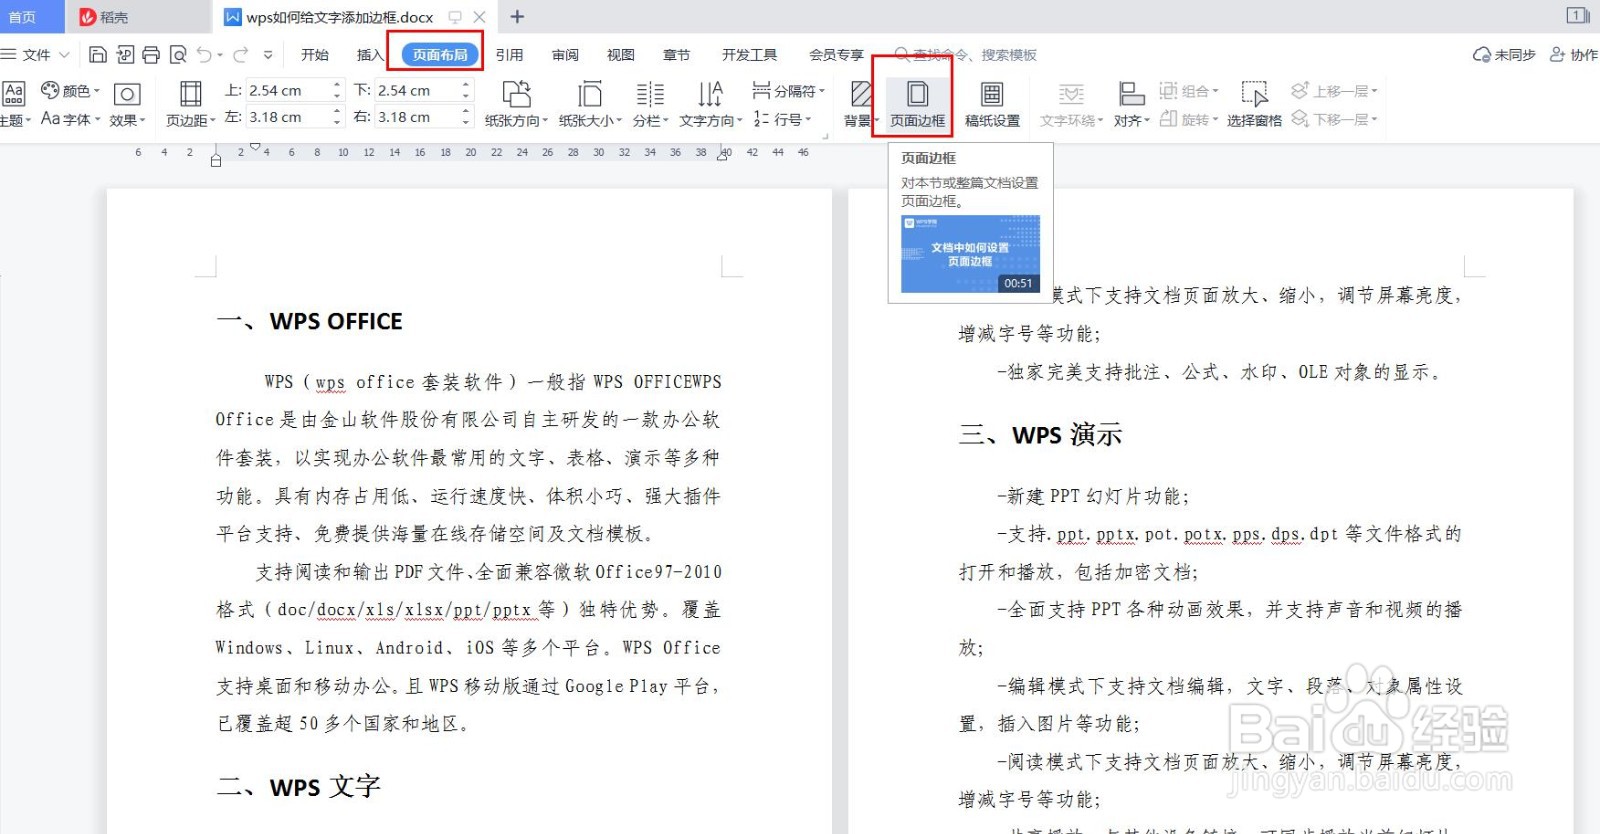Click the window count indicator icon
The height and width of the screenshot is (834, 1600).
click(1578, 15)
